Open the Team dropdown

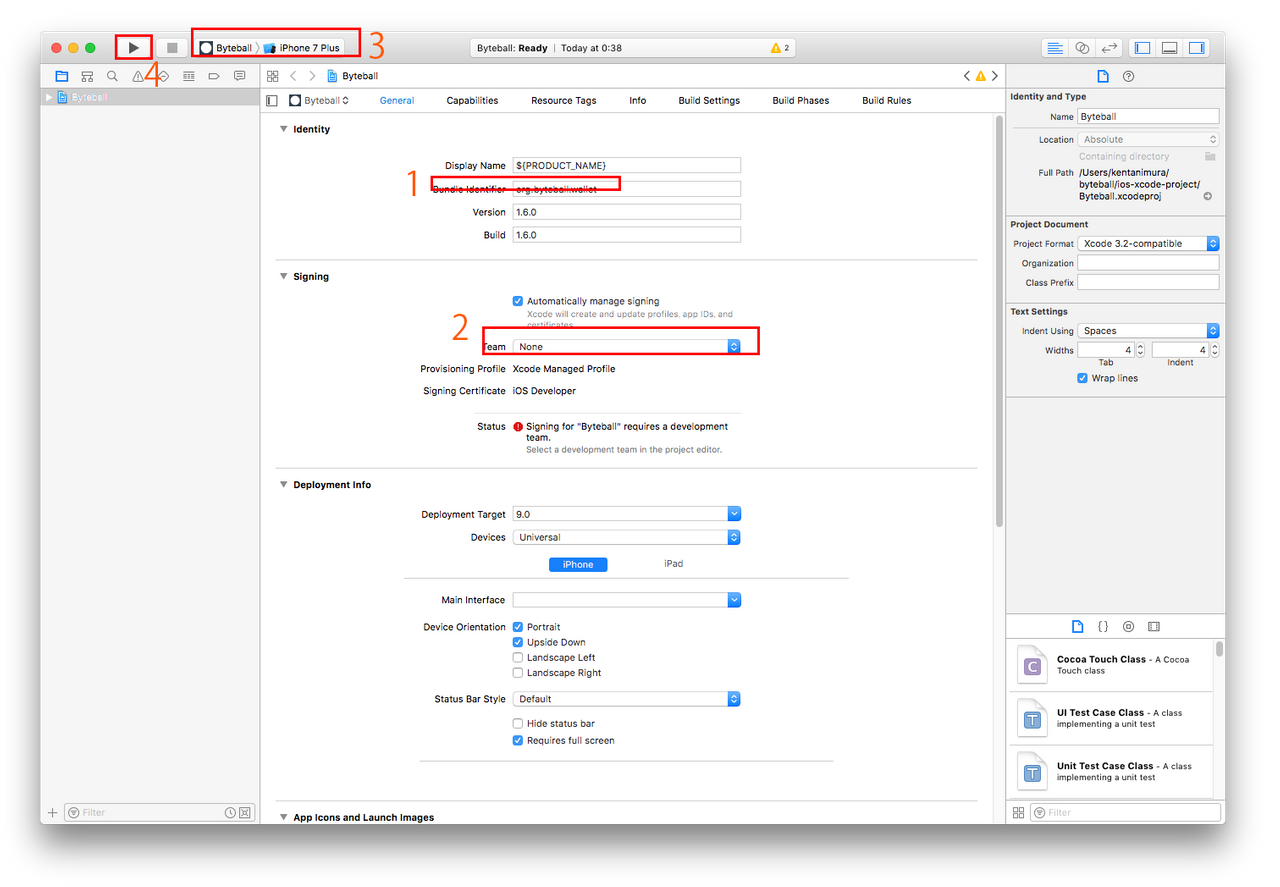tap(626, 347)
